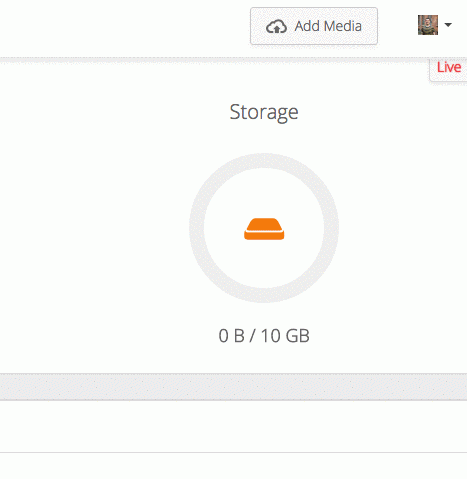The image size is (467, 479).
Task: Click the white stripe on the drive icon
Action: click(264, 231)
